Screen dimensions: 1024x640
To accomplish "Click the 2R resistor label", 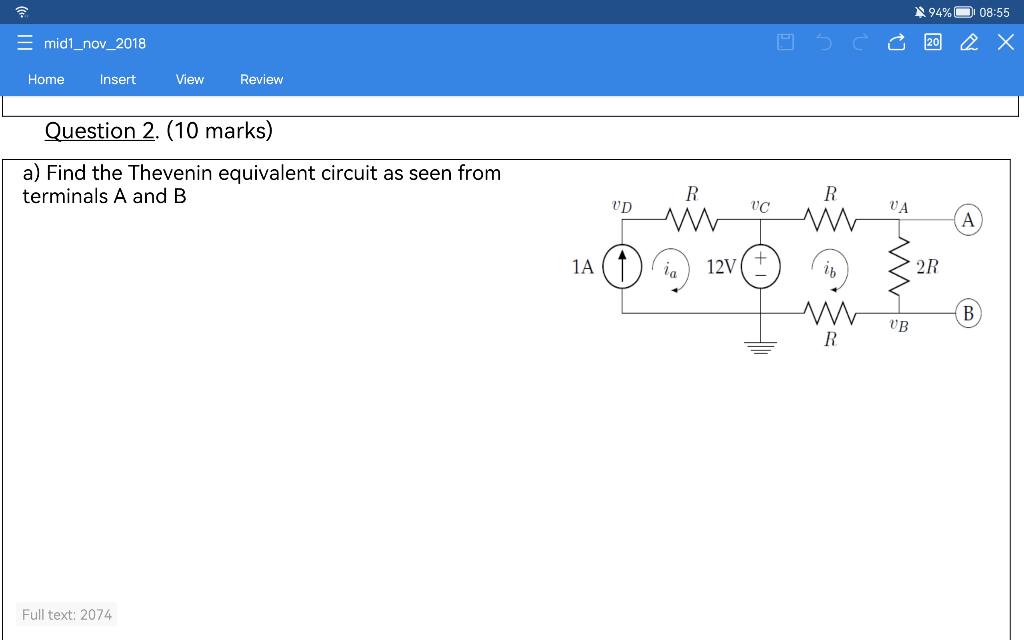I will [927, 266].
